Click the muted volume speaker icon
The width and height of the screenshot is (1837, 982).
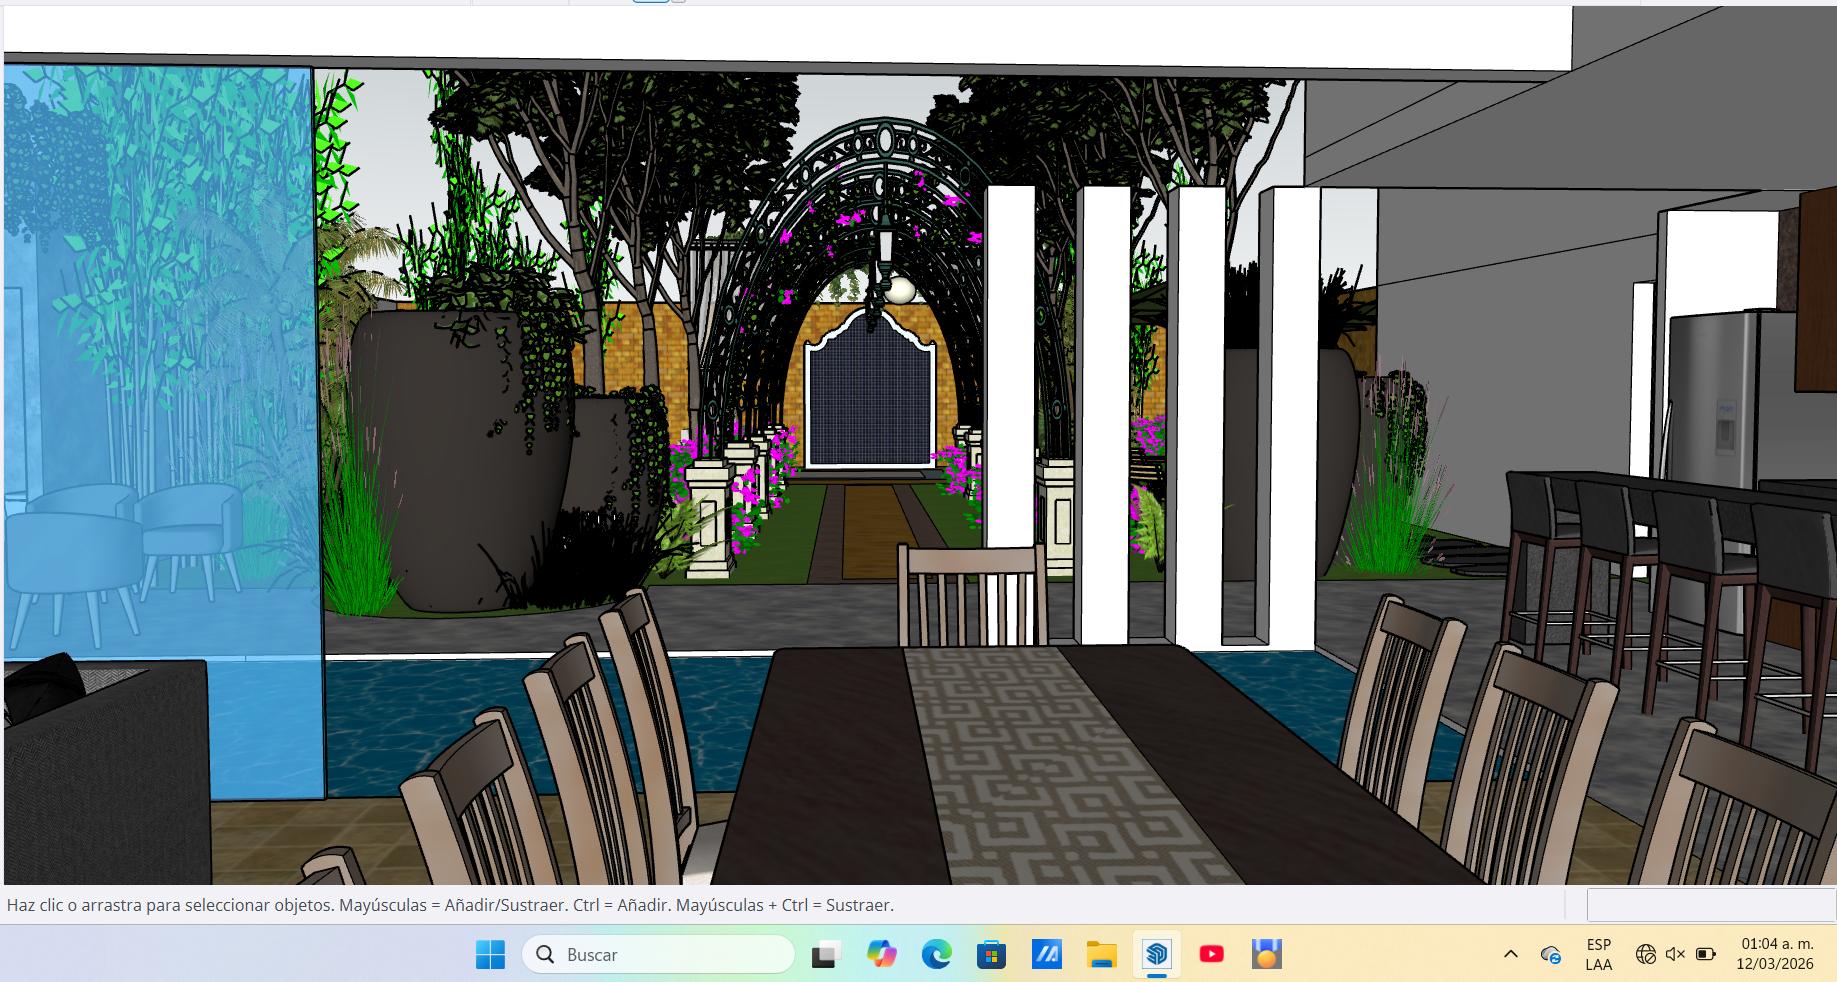1675,955
